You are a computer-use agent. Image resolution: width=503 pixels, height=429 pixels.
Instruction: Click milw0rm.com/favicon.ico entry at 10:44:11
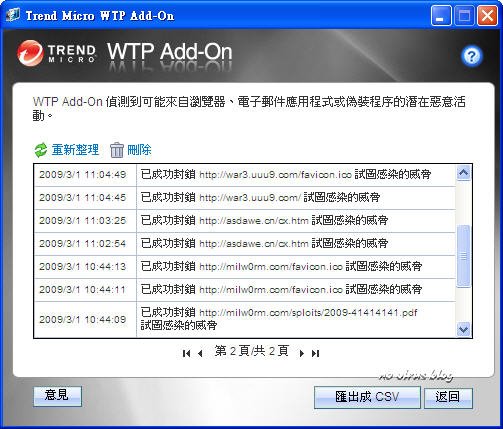tap(282, 289)
